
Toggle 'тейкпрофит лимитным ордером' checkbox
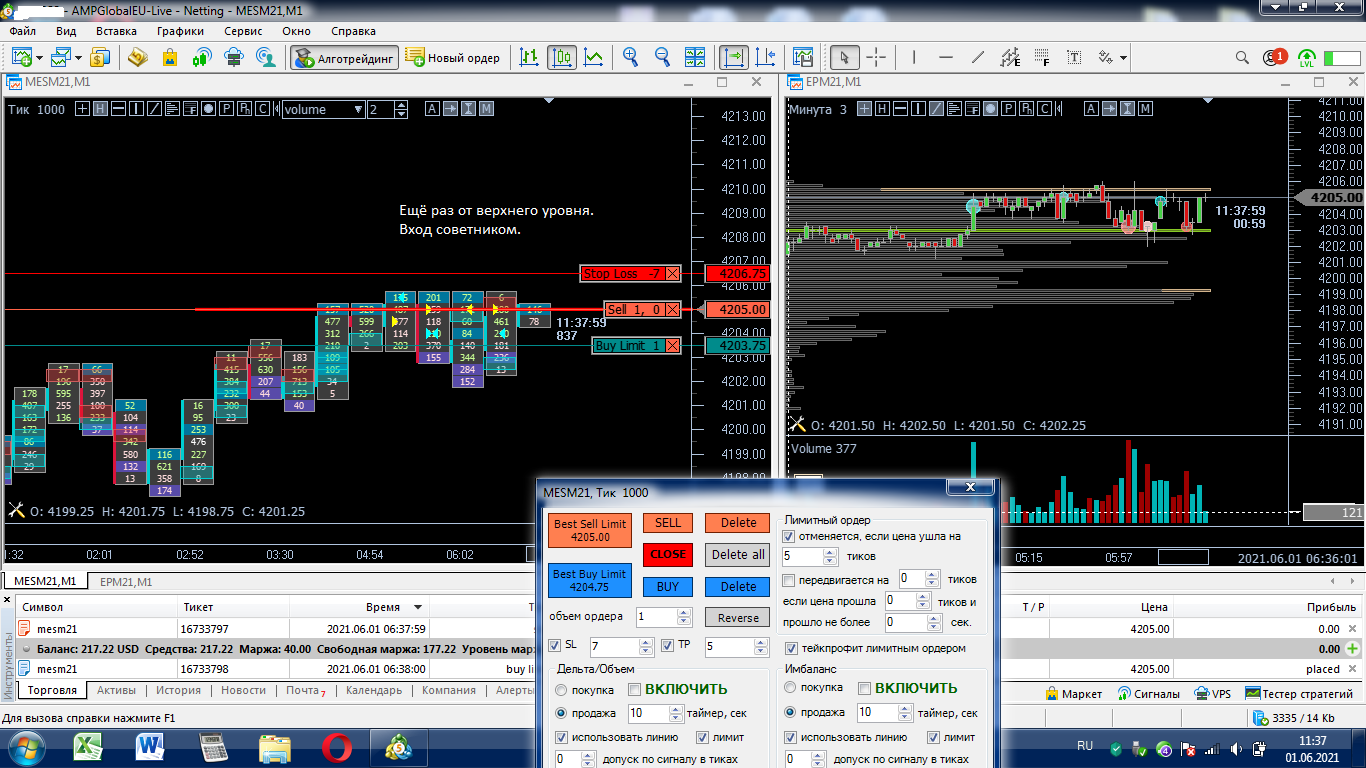[792, 648]
